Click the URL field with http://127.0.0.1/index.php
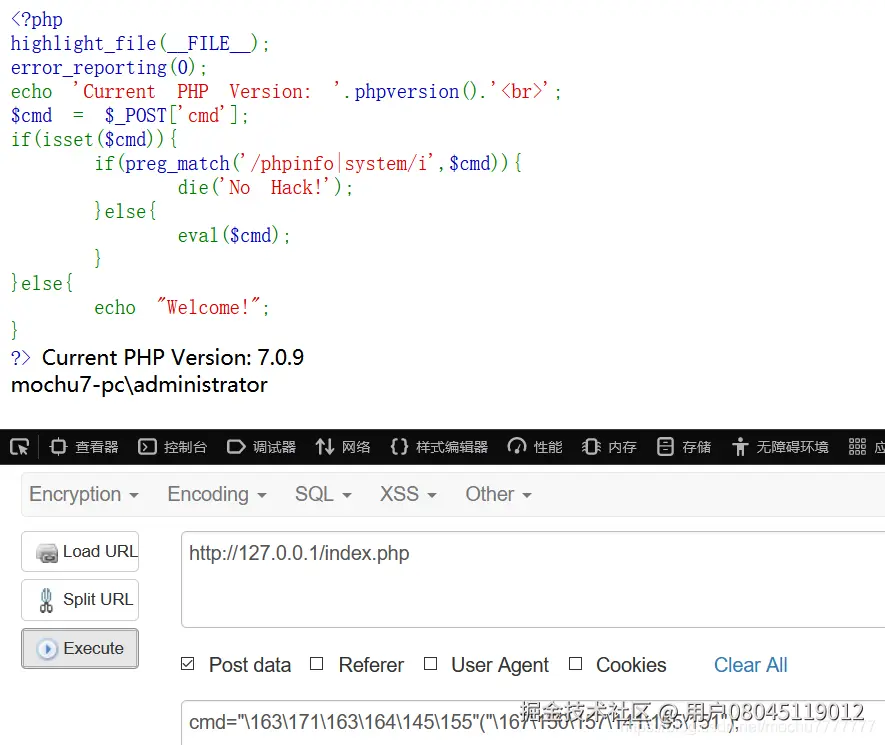The image size is (885, 745). click(533, 579)
